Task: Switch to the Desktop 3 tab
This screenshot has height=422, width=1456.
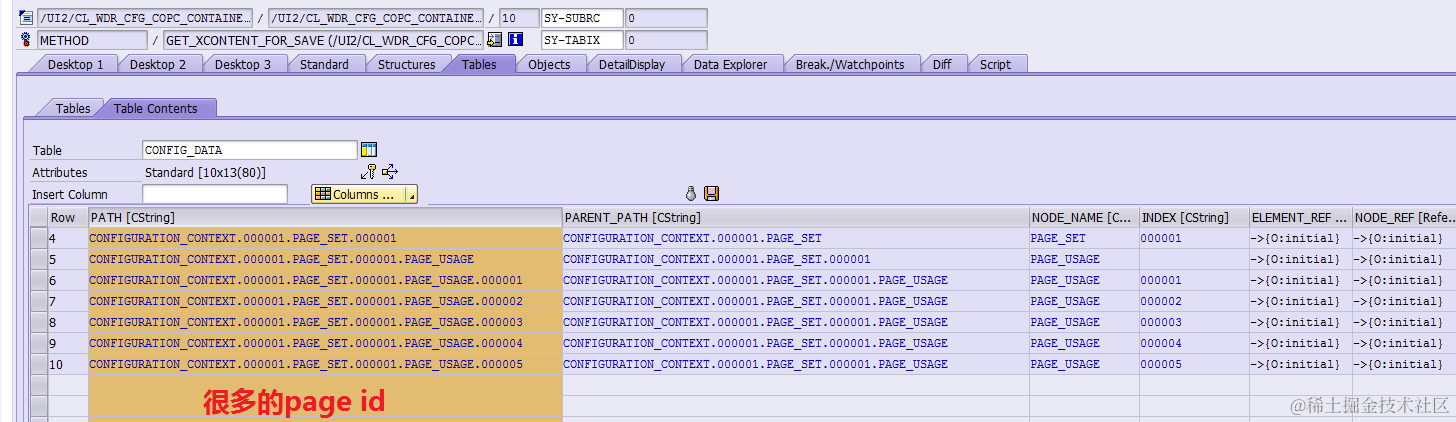Action: pyautogui.click(x=243, y=64)
